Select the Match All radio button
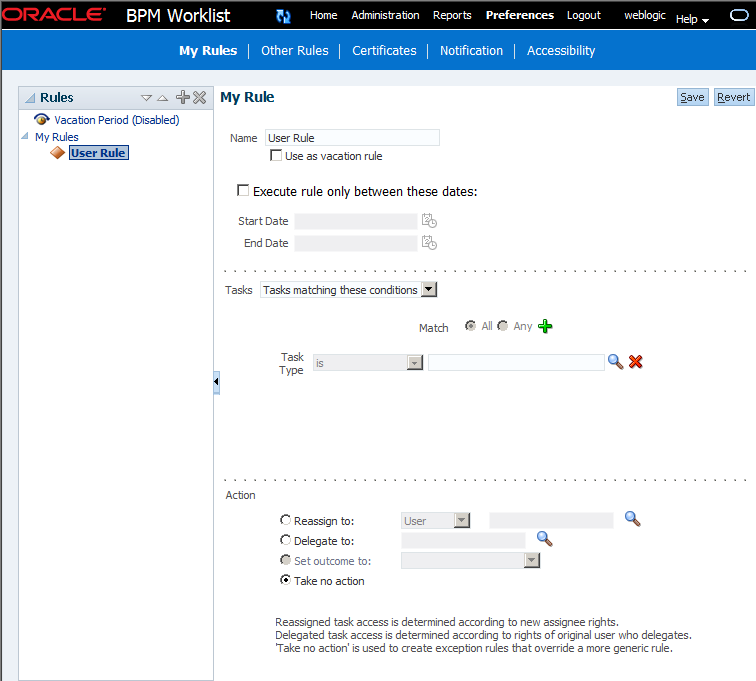Image resolution: width=756 pixels, height=681 pixels. pyautogui.click(x=470, y=326)
